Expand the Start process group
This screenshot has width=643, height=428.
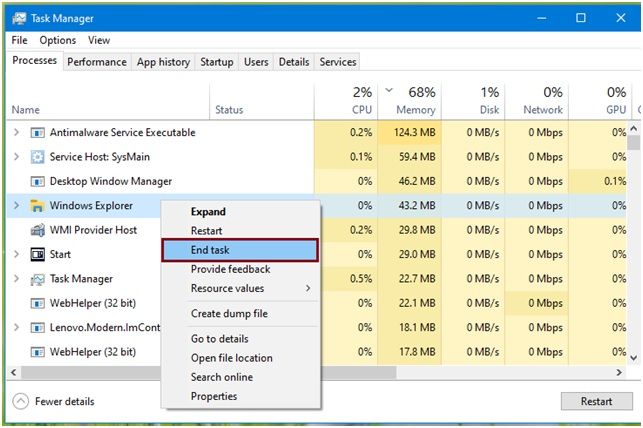coord(16,255)
